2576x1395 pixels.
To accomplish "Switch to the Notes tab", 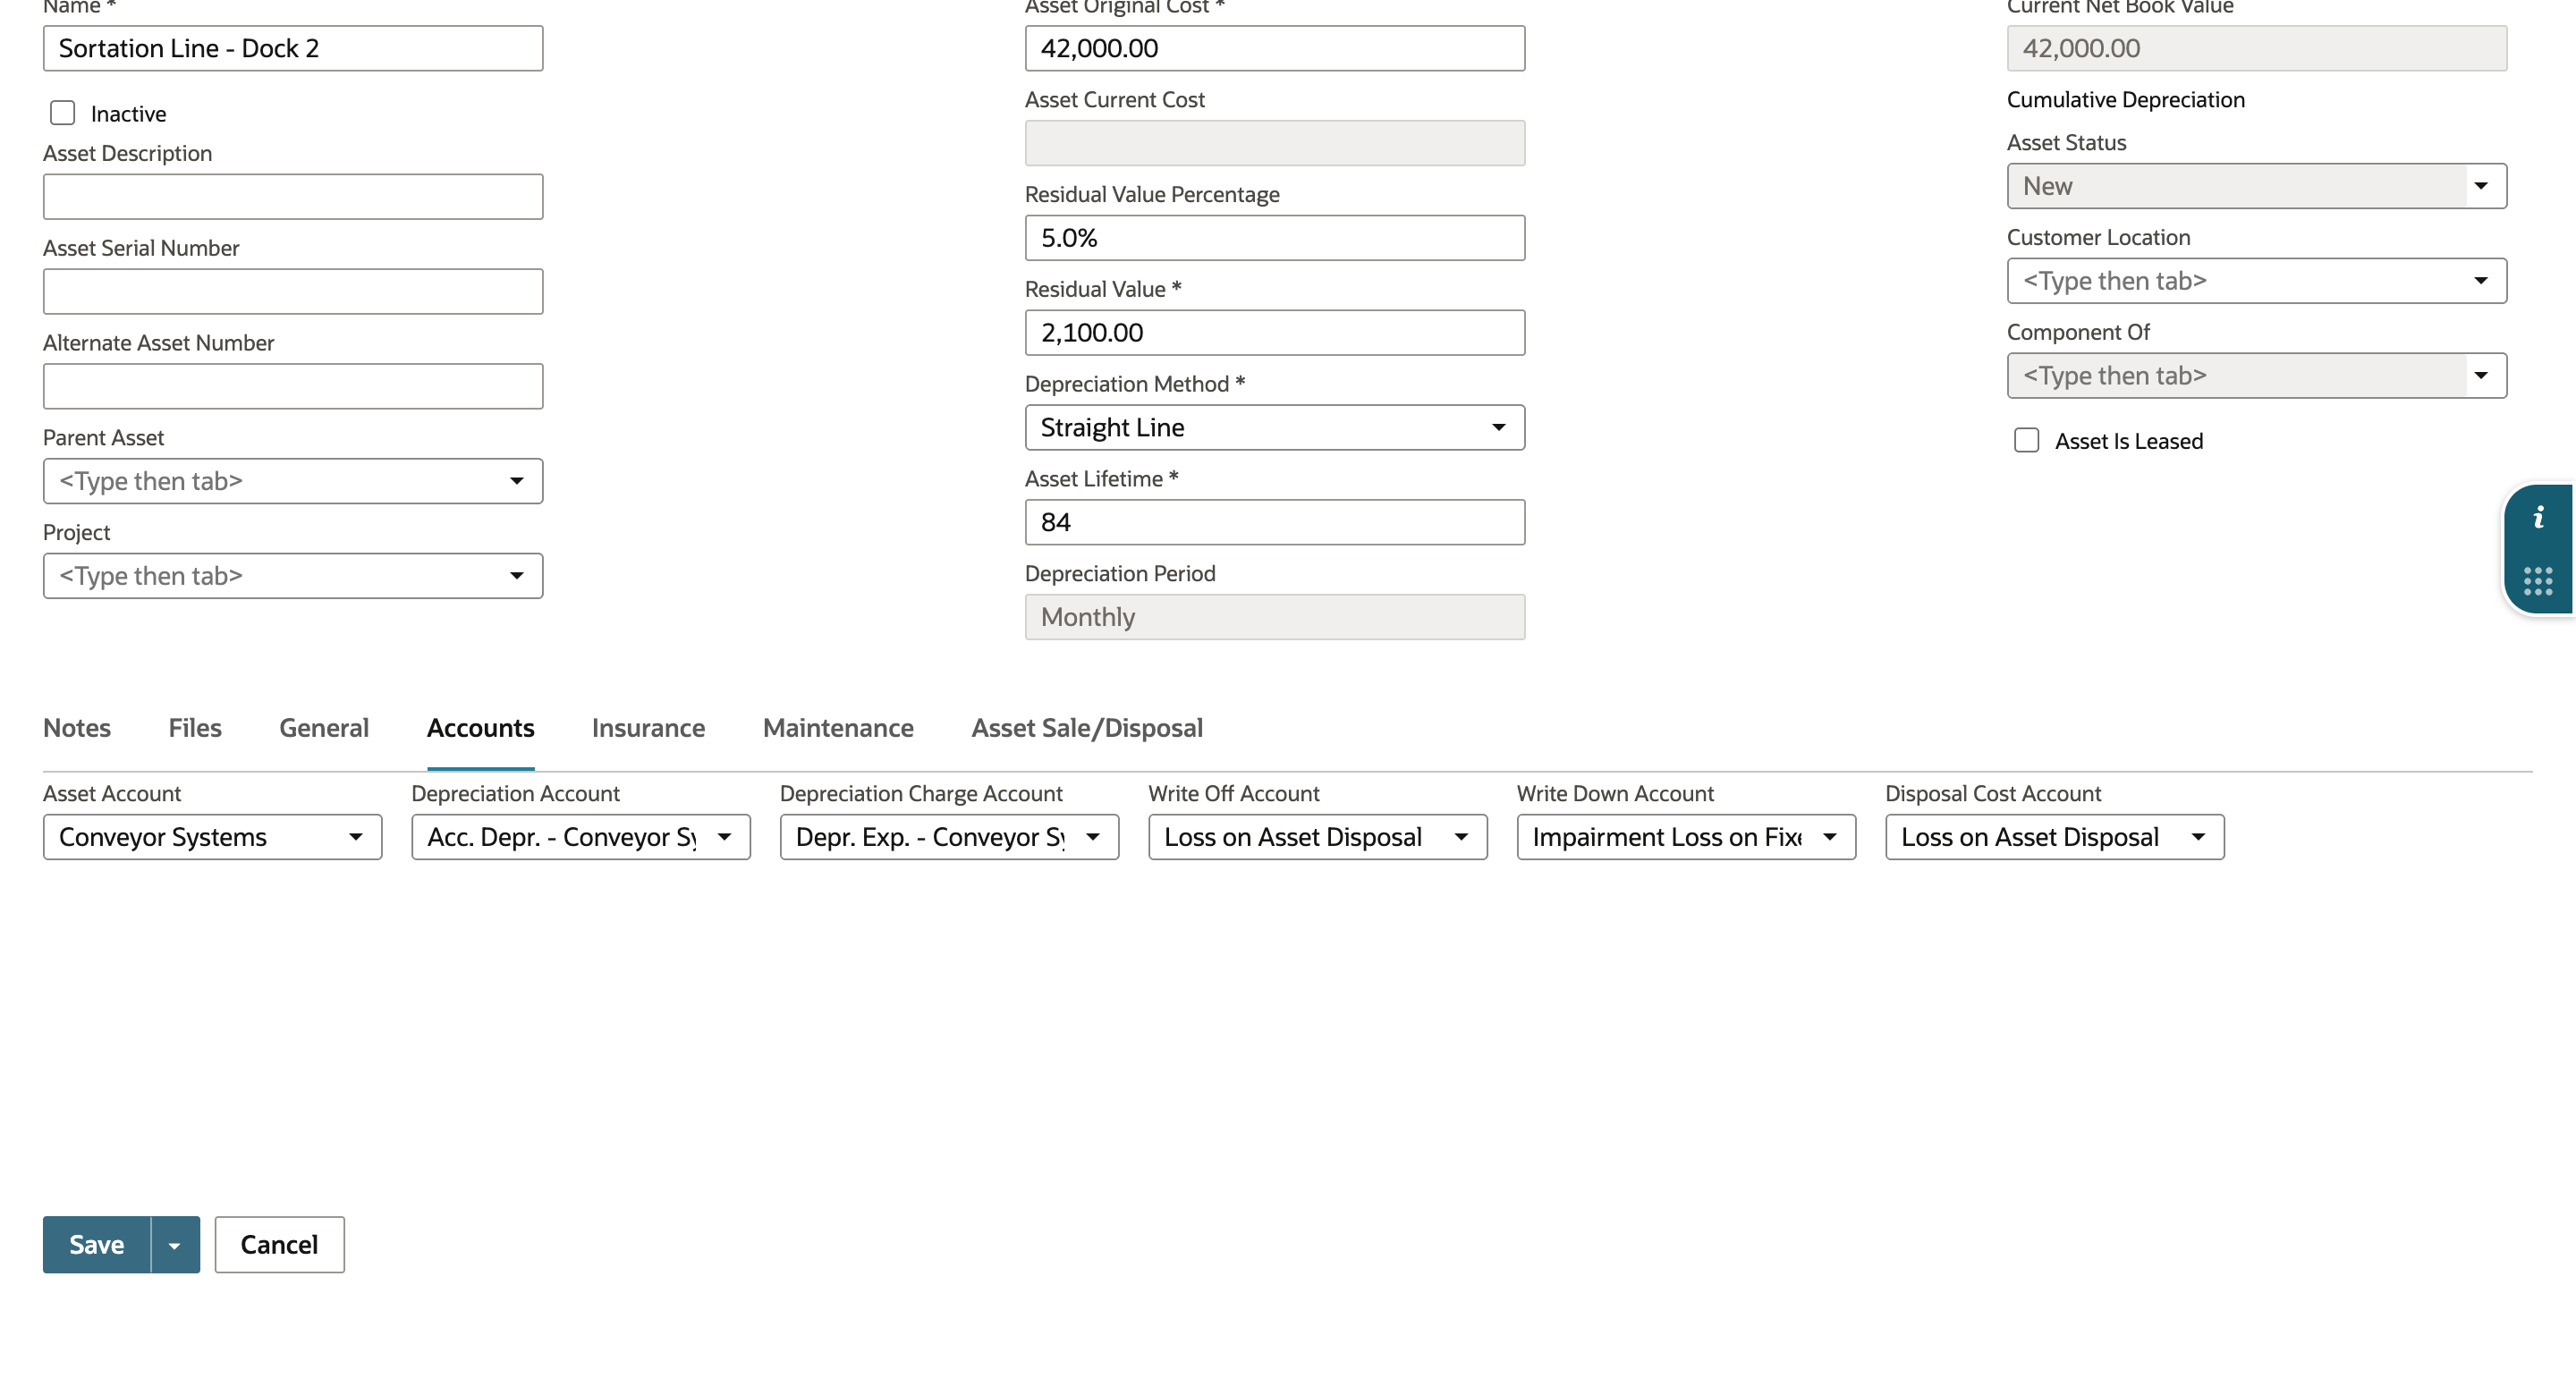I will pos(77,728).
